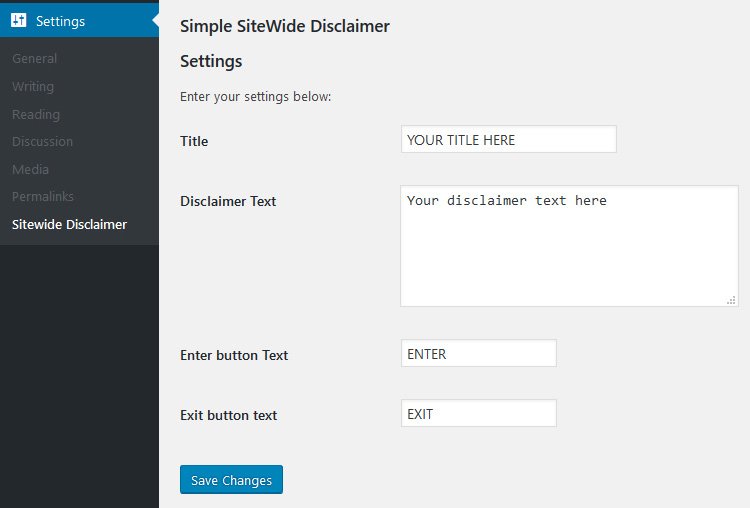Click the Title field label
Viewport: 750px width, 508px height.
coord(194,141)
